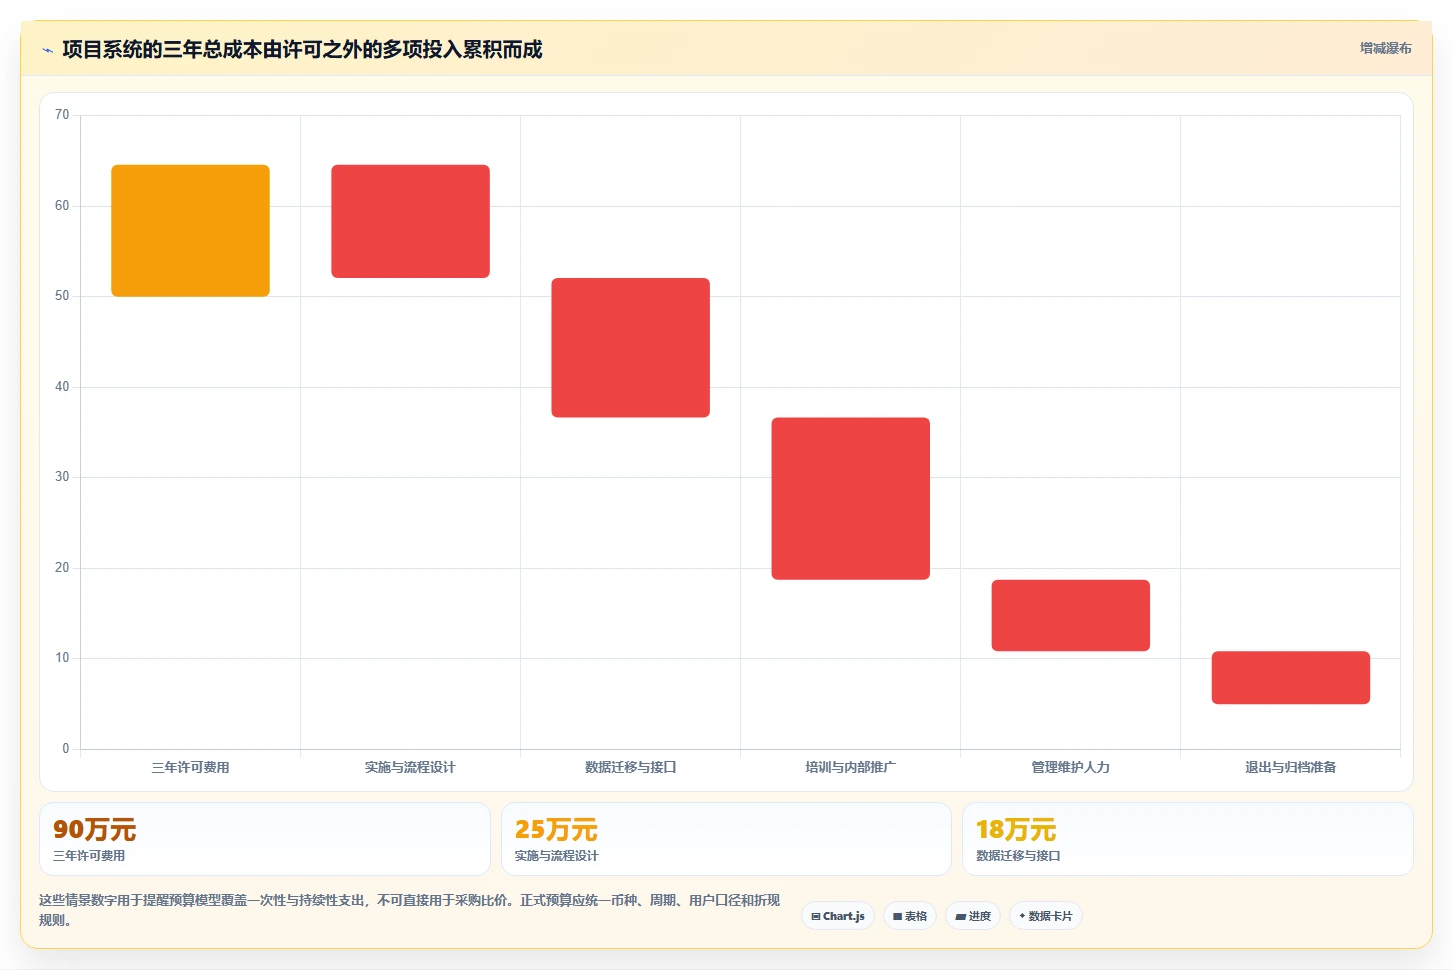The width and height of the screenshot is (1453, 970).
Task: Click the y-axis tick label 0
Action: pos(66,749)
